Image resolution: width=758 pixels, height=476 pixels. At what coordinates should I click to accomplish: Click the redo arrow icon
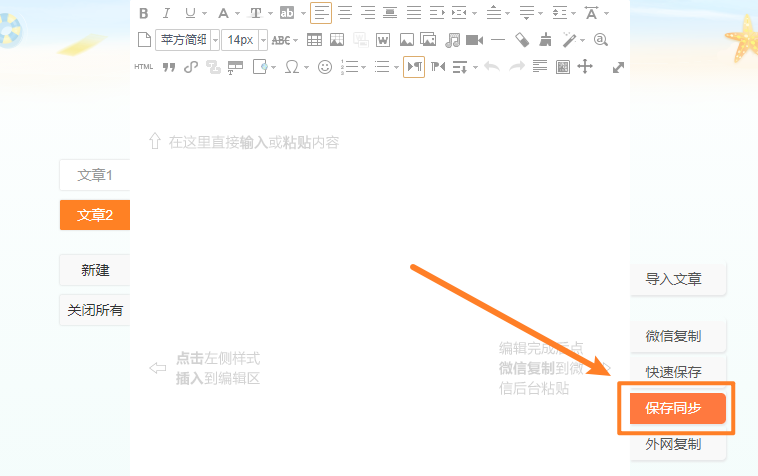tap(517, 66)
